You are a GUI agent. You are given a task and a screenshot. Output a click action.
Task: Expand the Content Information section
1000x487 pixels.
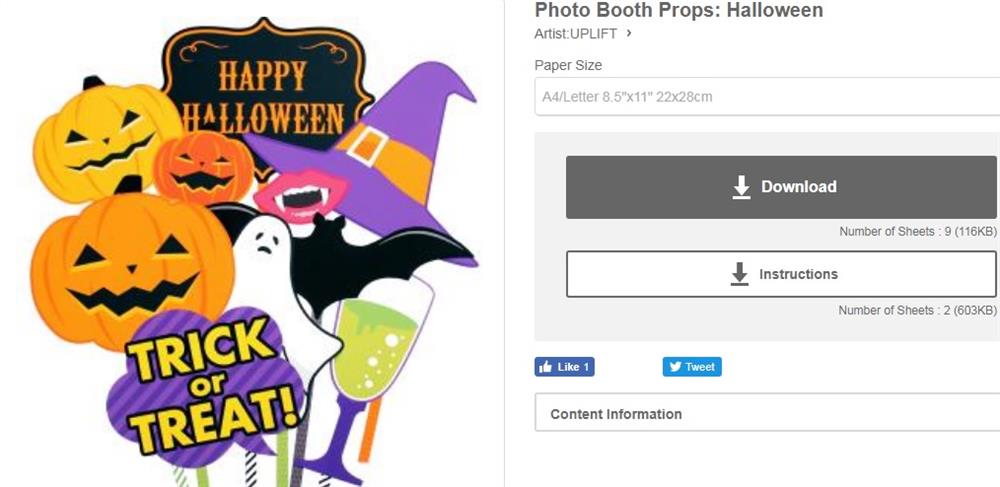coord(766,414)
